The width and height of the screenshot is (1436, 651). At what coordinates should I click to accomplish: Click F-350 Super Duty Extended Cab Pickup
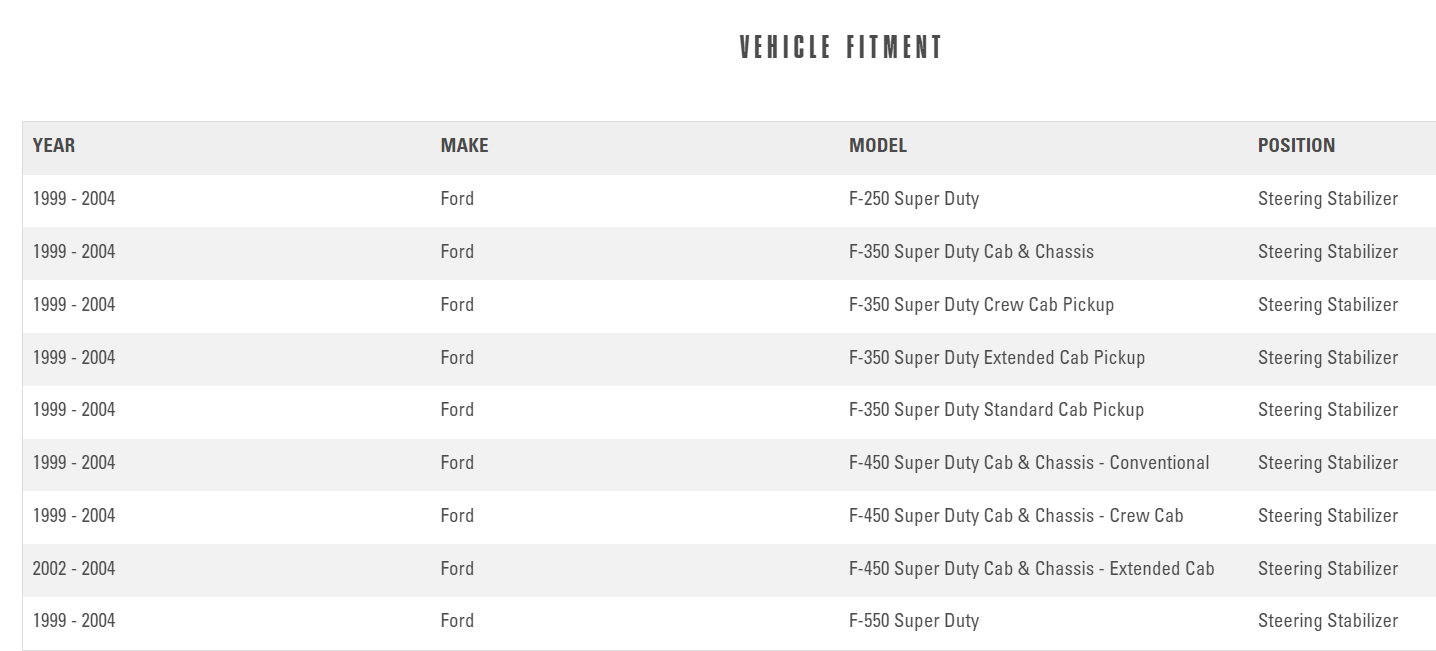click(x=996, y=358)
